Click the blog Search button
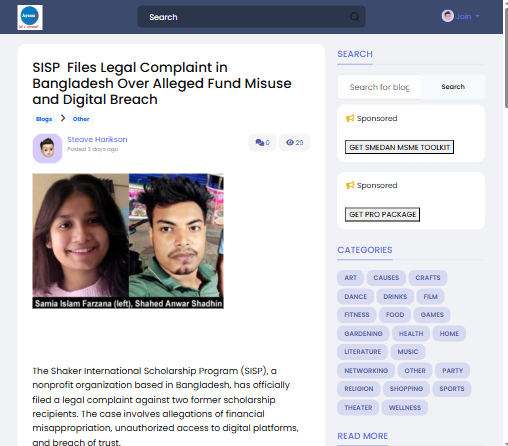508x446 pixels. coord(453,87)
